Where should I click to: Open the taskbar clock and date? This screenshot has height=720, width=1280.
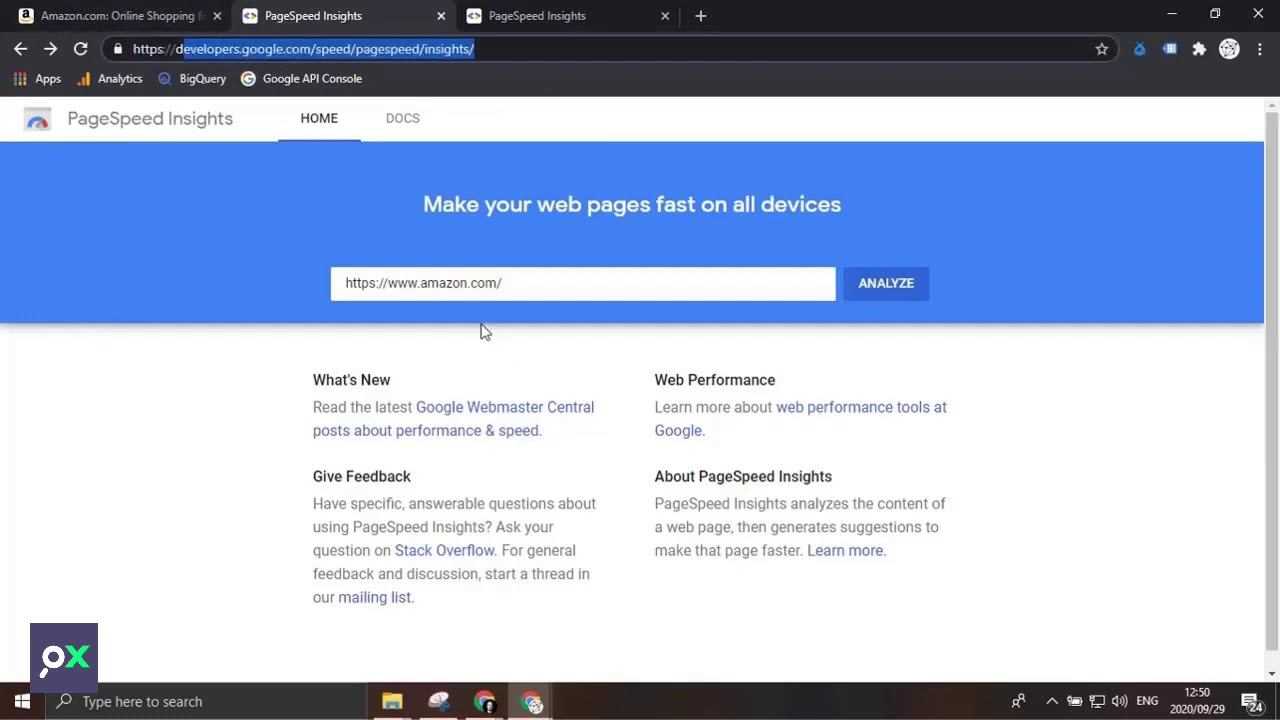pos(1197,701)
